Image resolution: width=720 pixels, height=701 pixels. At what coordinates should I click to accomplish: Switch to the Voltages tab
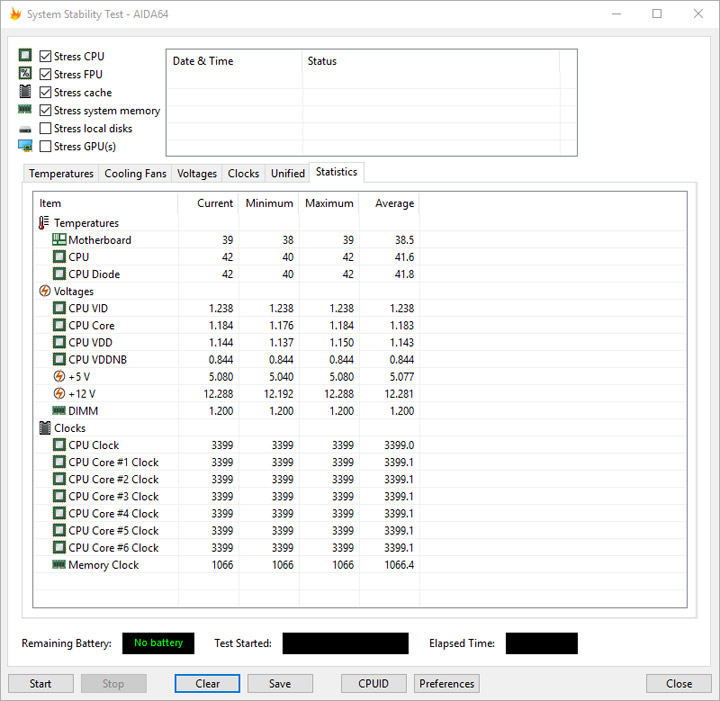point(197,174)
